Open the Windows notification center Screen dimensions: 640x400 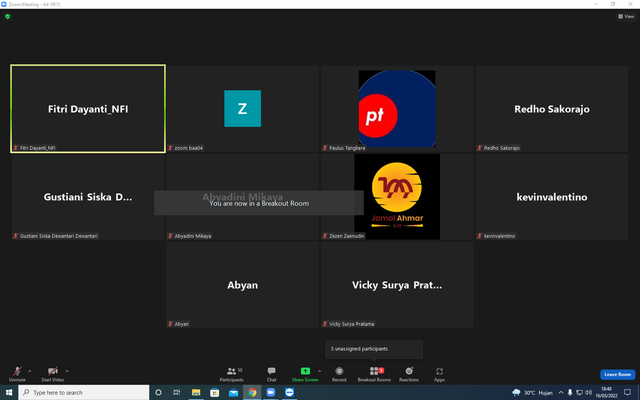point(627,393)
